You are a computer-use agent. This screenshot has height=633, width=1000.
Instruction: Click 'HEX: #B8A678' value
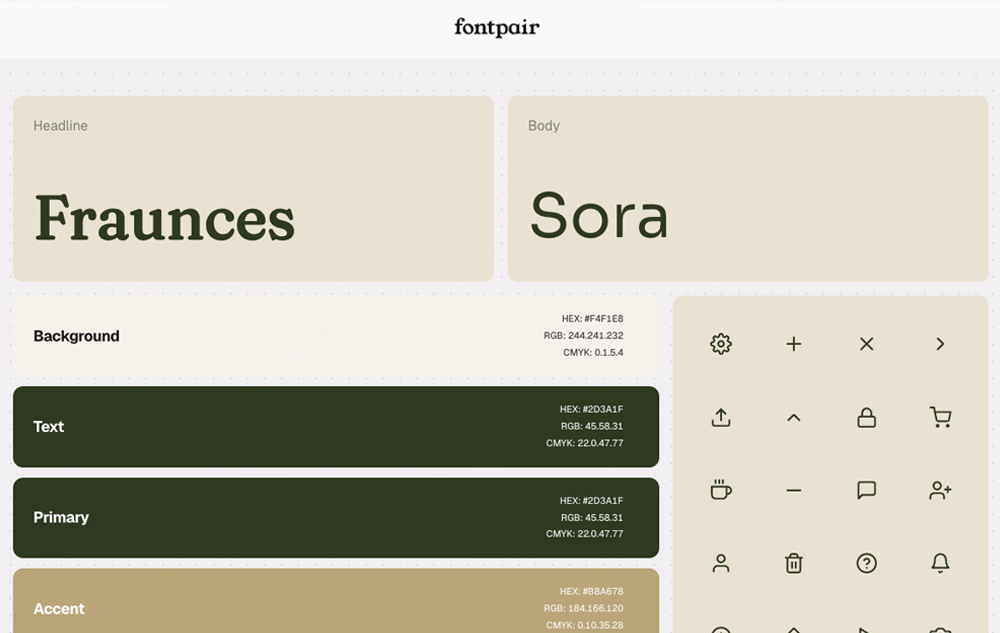click(591, 592)
